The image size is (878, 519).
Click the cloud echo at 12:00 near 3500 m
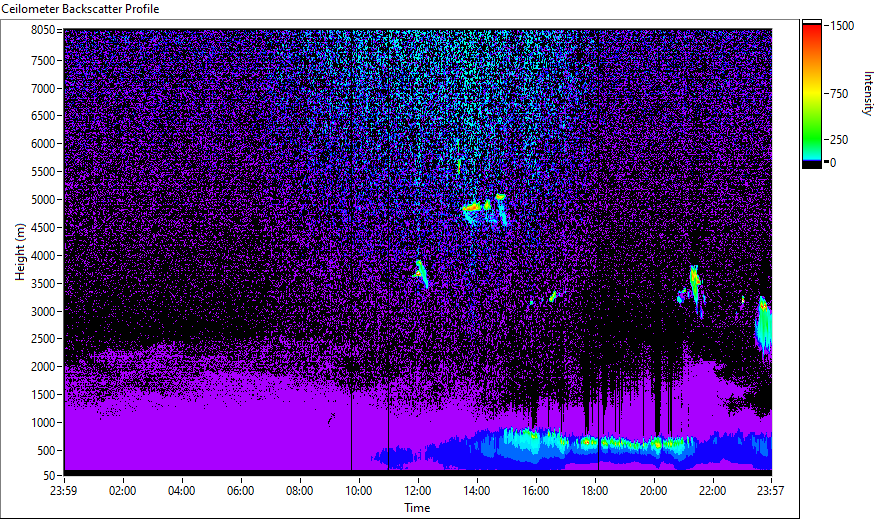421,274
